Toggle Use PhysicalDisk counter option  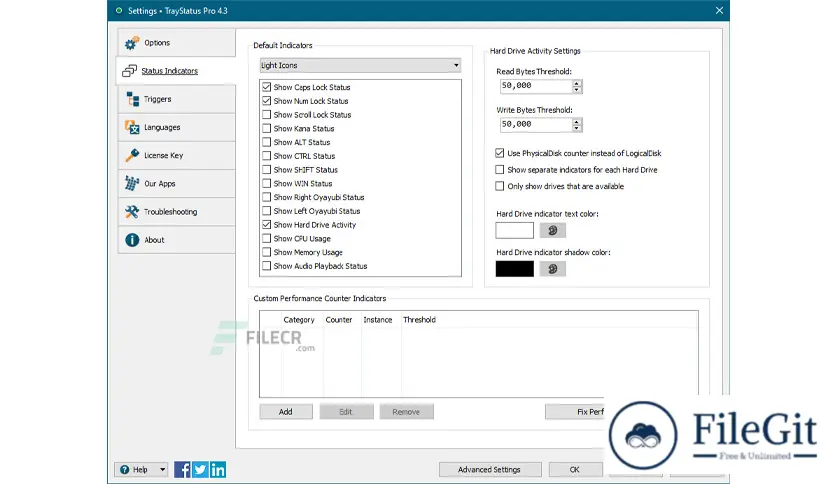(x=500, y=153)
